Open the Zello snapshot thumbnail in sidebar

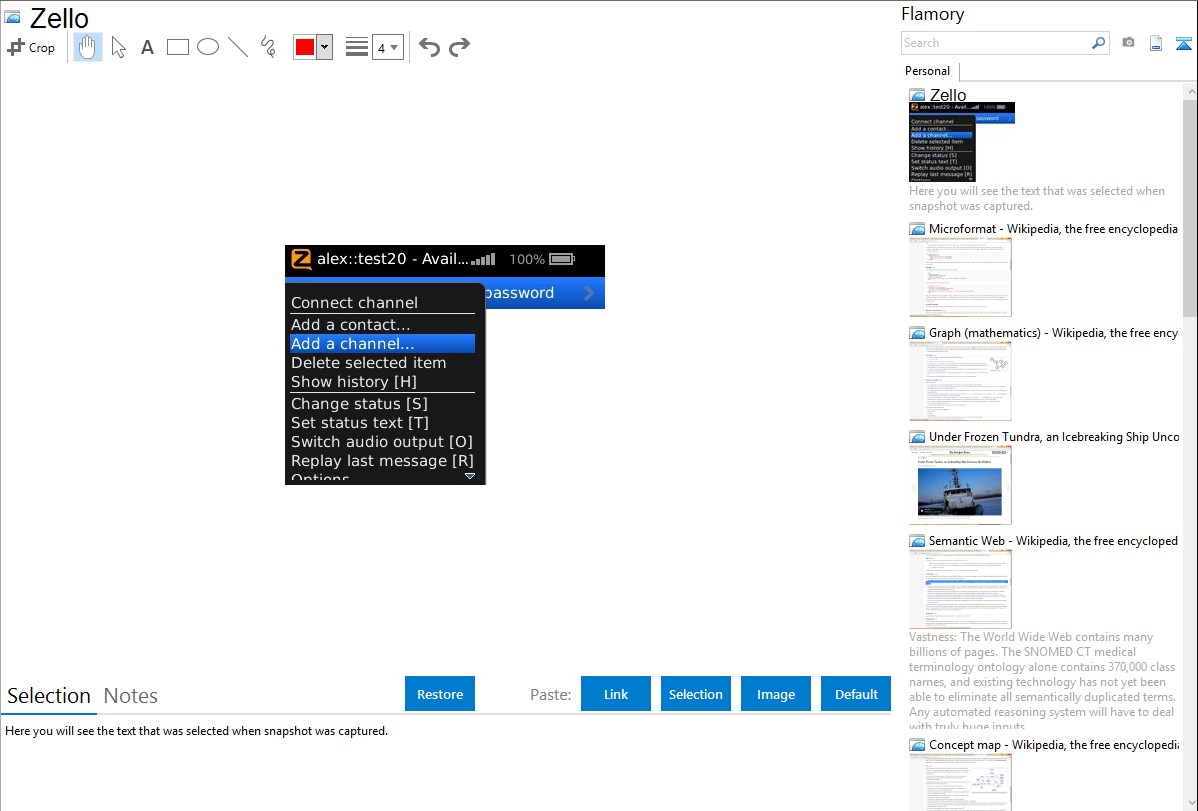[x=961, y=142]
